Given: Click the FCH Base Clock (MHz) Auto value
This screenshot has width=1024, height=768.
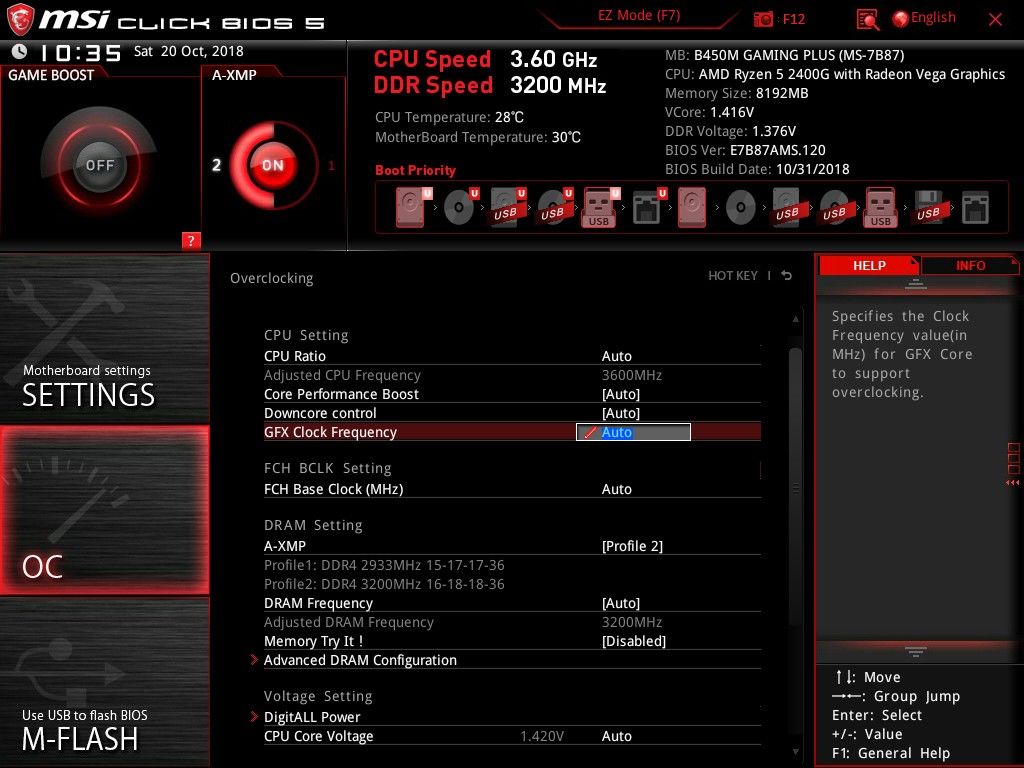Looking at the screenshot, I should [x=616, y=489].
